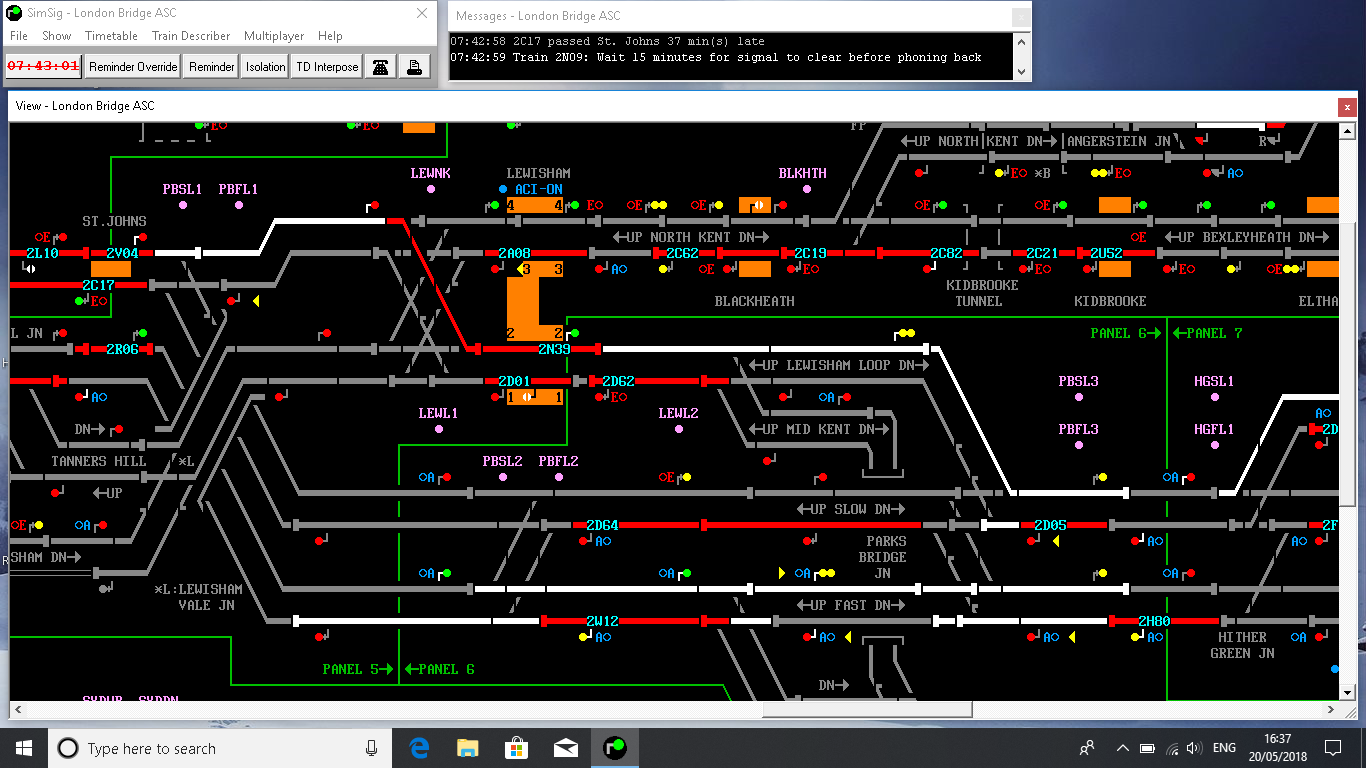Open the People icon in system tray

pyautogui.click(x=1087, y=748)
